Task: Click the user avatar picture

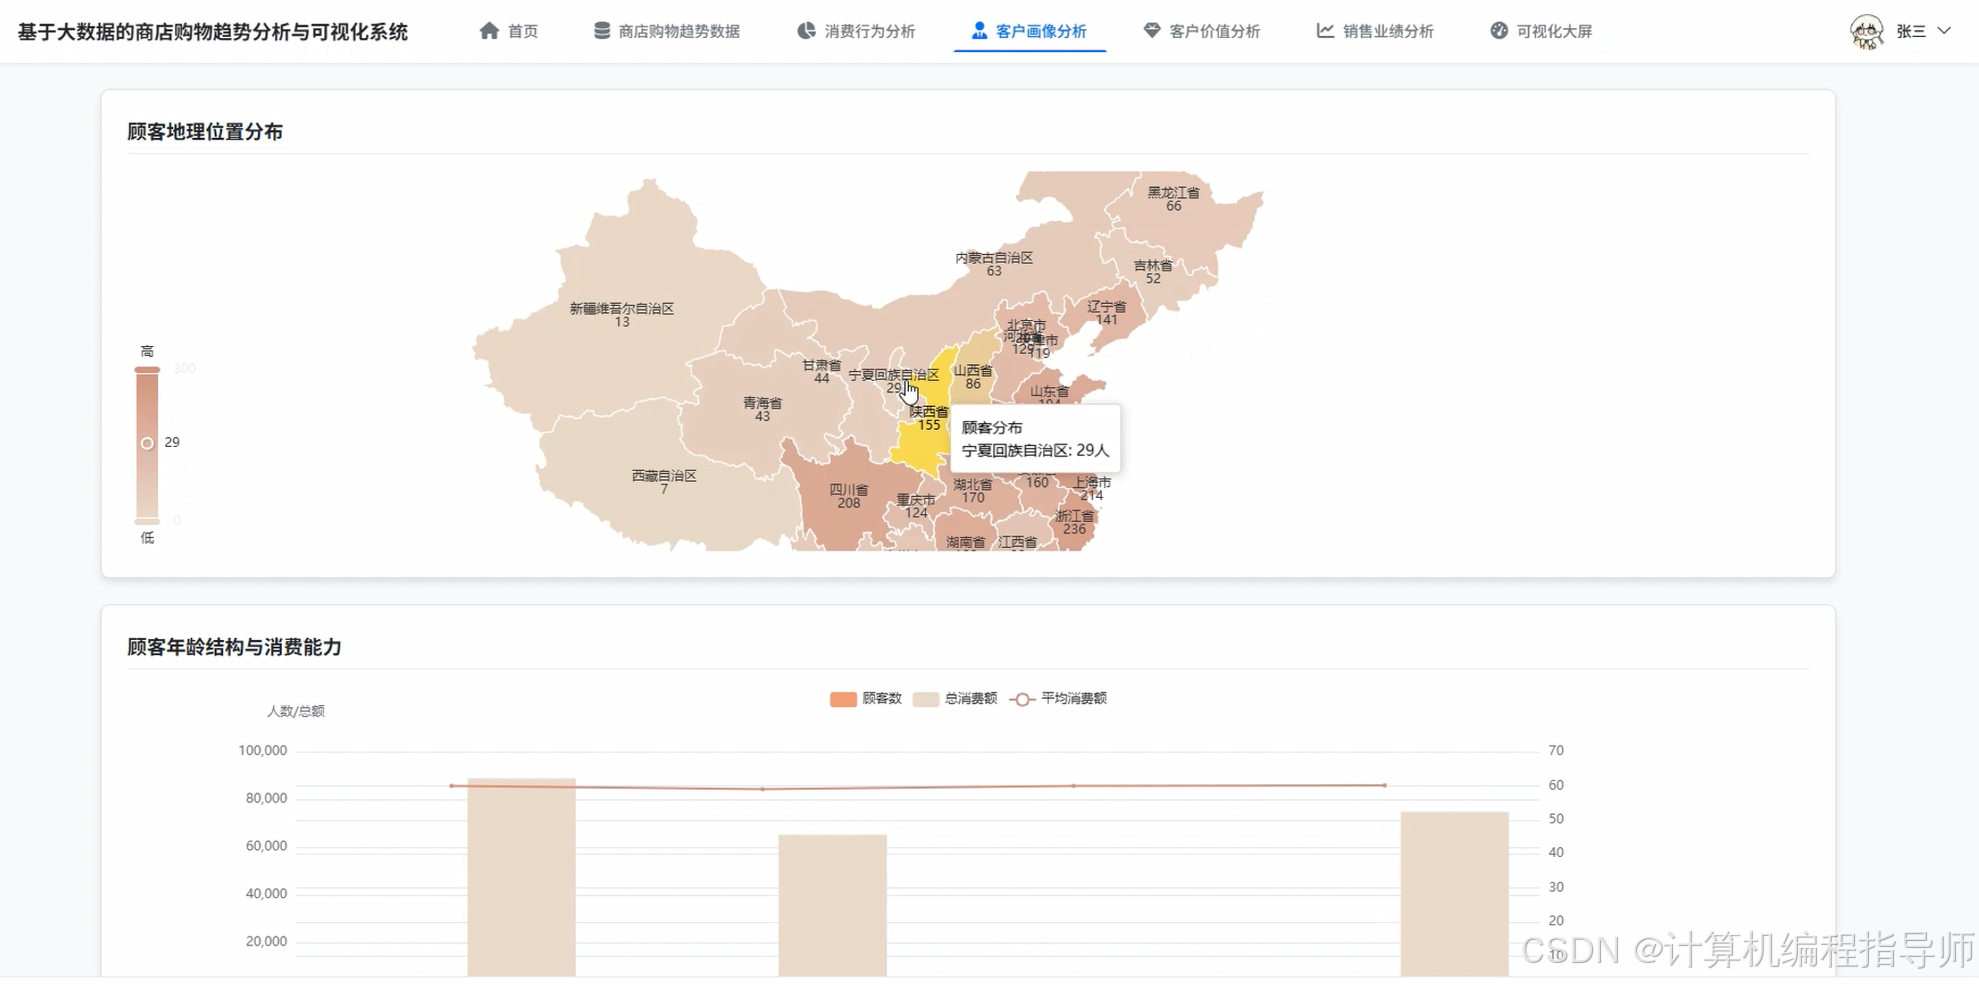Action: pyautogui.click(x=1866, y=32)
